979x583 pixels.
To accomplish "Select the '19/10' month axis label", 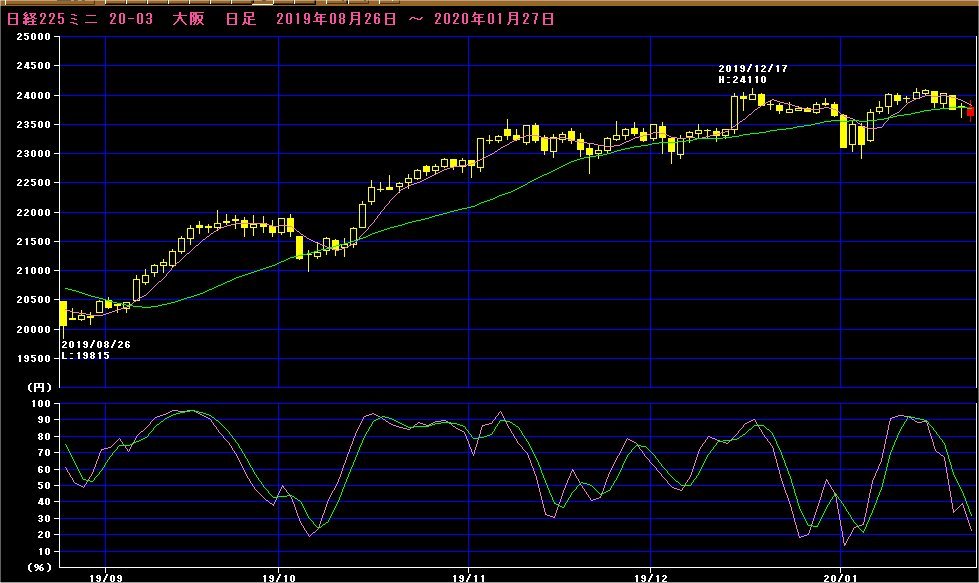I will pyautogui.click(x=278, y=578).
